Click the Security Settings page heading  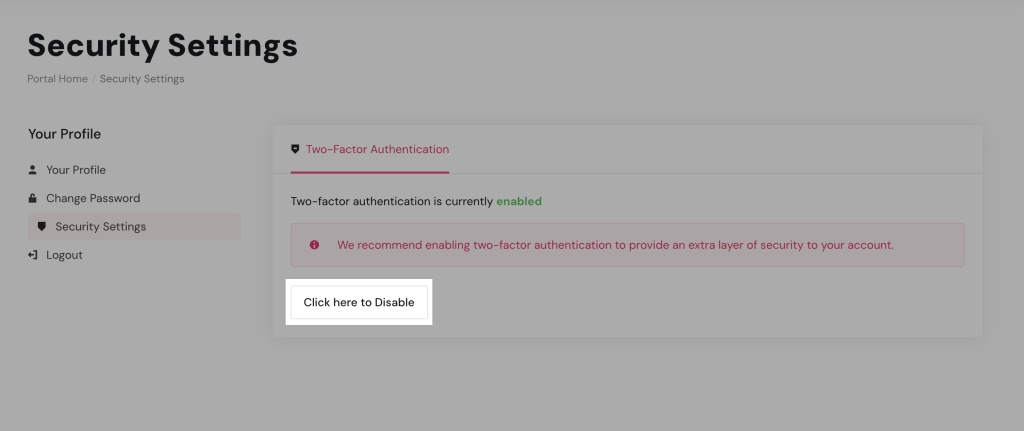pos(162,45)
